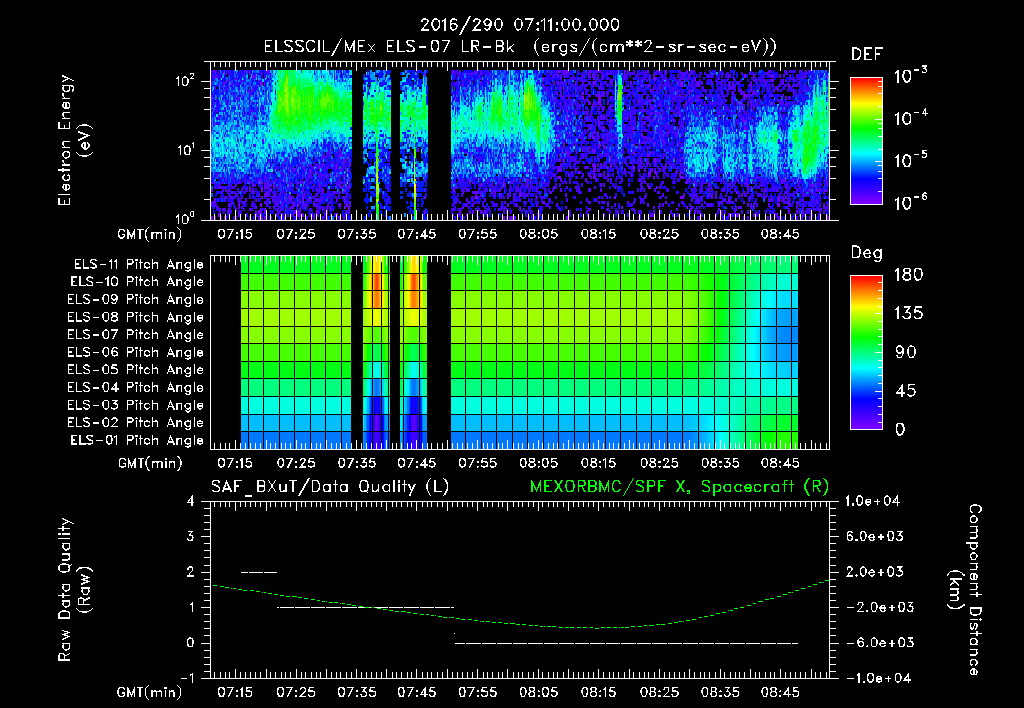This screenshot has height=708, width=1024.
Task: Click the 1.0e+04 right axis value
Action: pos(873,501)
